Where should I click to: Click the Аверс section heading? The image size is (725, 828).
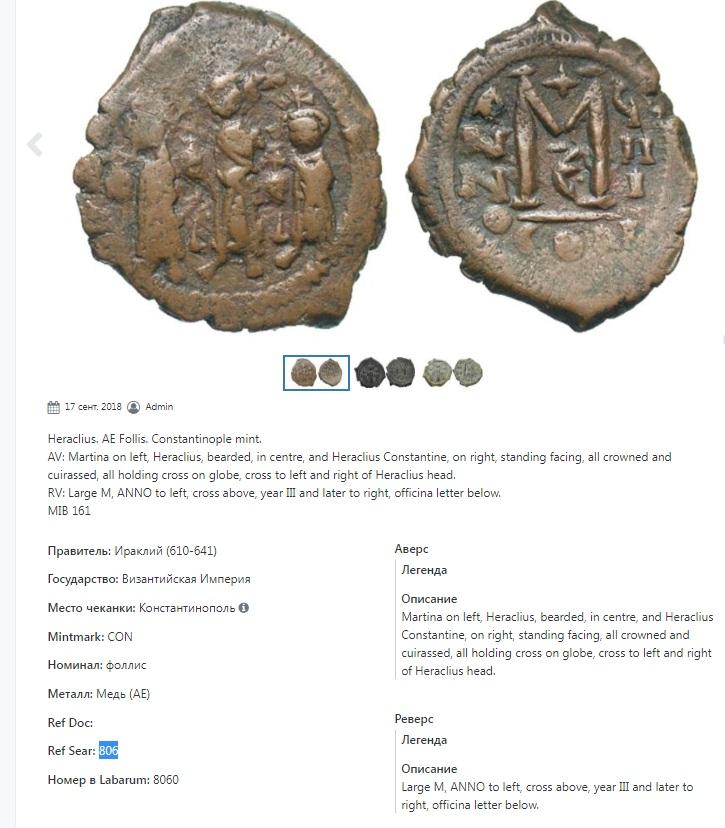[411, 549]
